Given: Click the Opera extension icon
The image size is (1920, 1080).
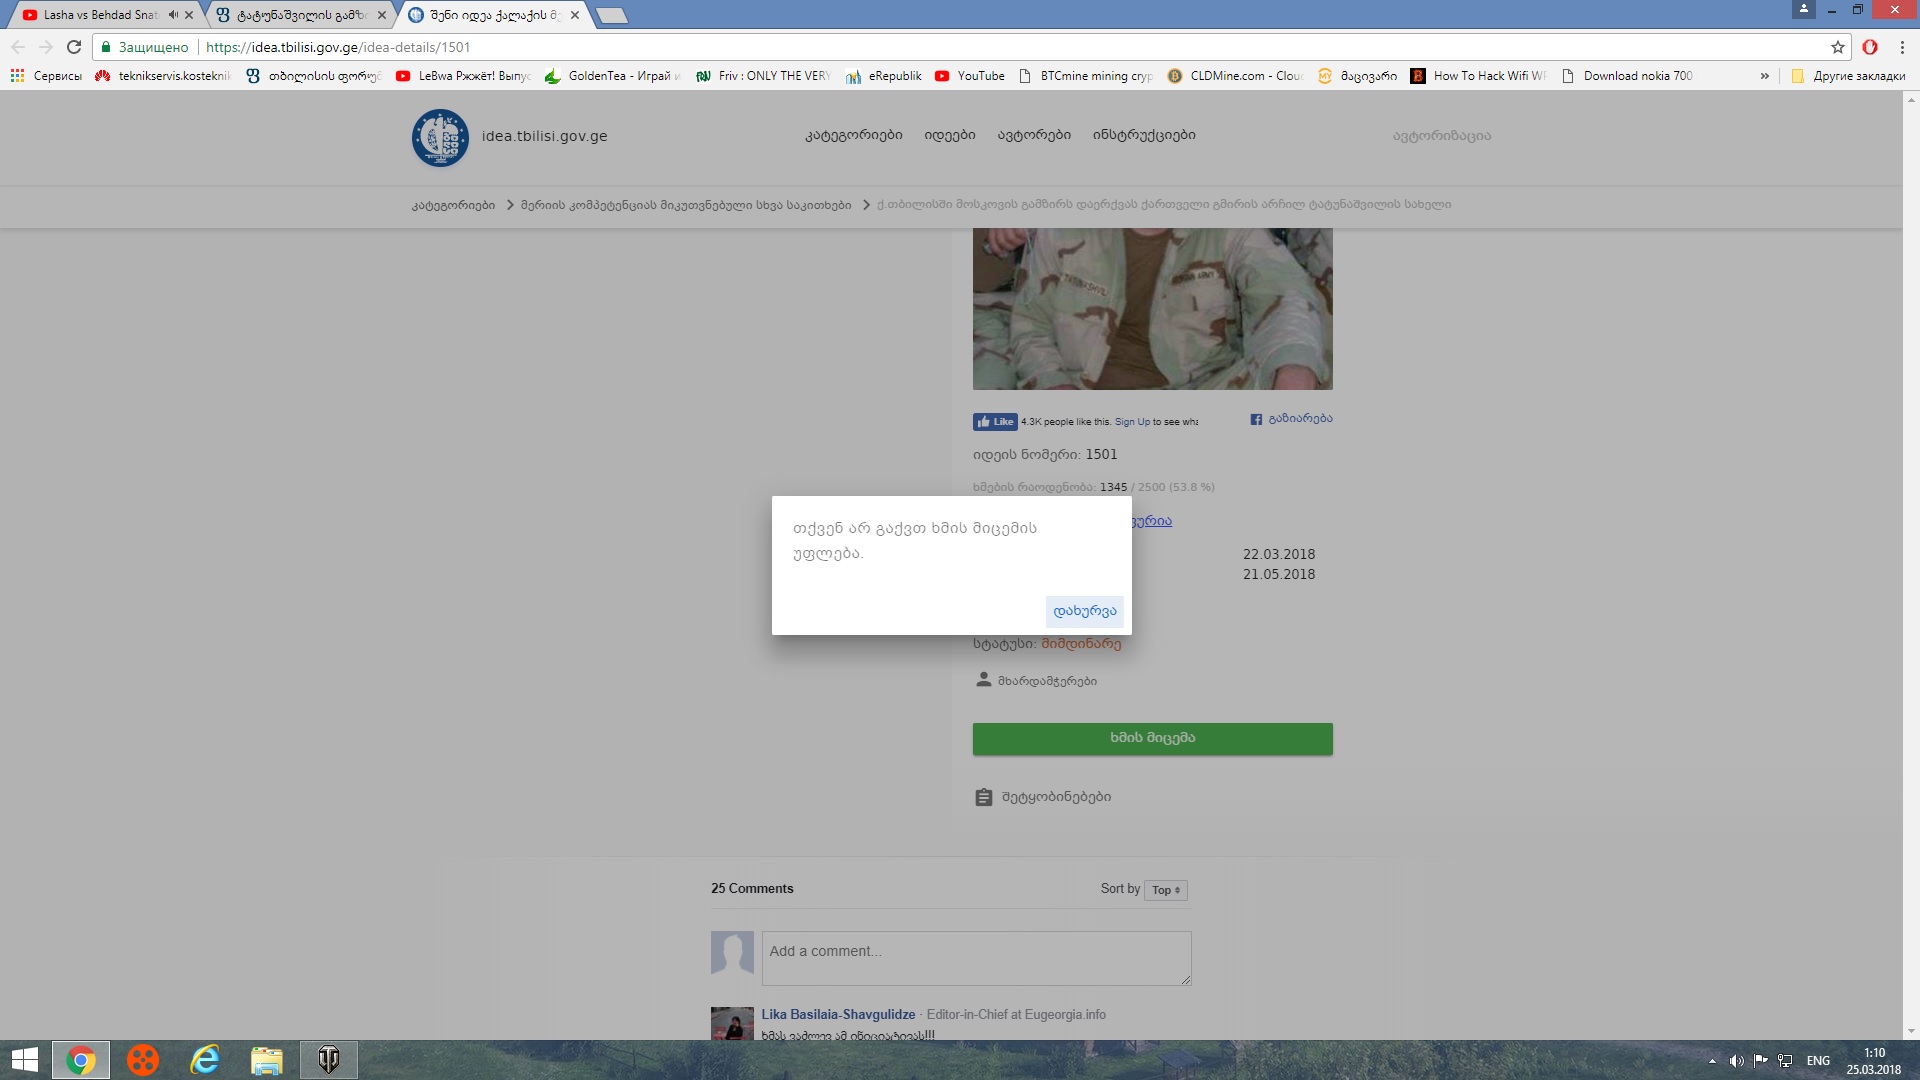Looking at the screenshot, I should (1870, 47).
